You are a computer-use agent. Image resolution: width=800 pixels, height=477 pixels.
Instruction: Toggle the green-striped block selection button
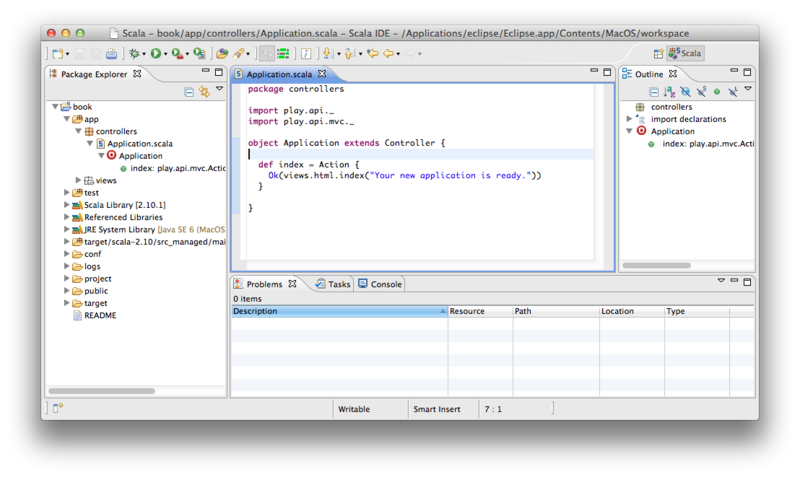283,54
